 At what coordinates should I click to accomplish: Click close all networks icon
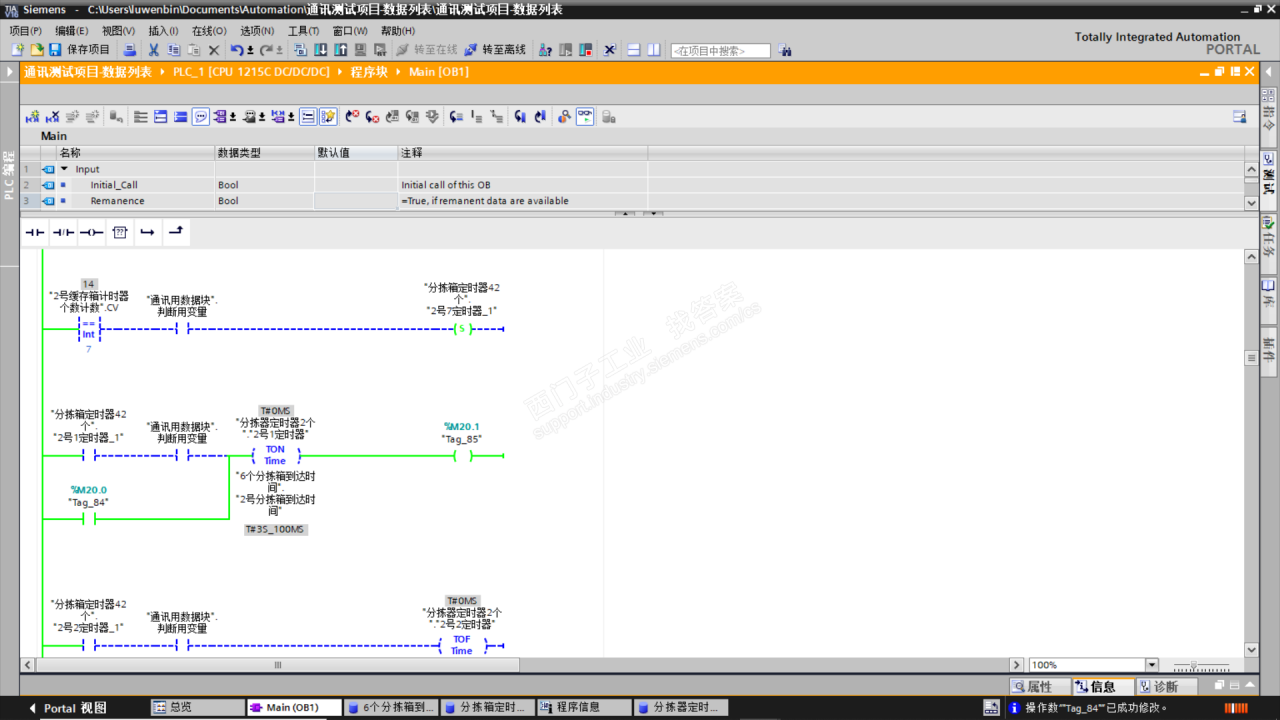point(181,117)
